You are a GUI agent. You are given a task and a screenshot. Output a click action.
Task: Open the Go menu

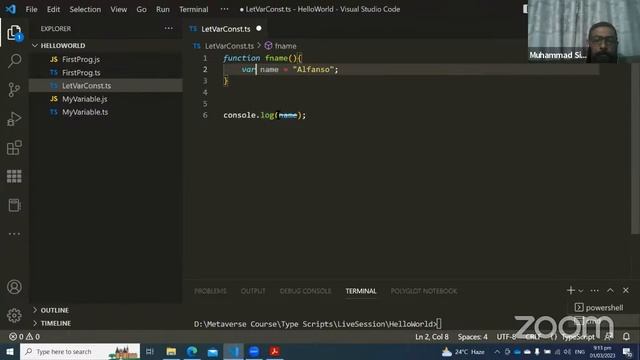coord(141,9)
